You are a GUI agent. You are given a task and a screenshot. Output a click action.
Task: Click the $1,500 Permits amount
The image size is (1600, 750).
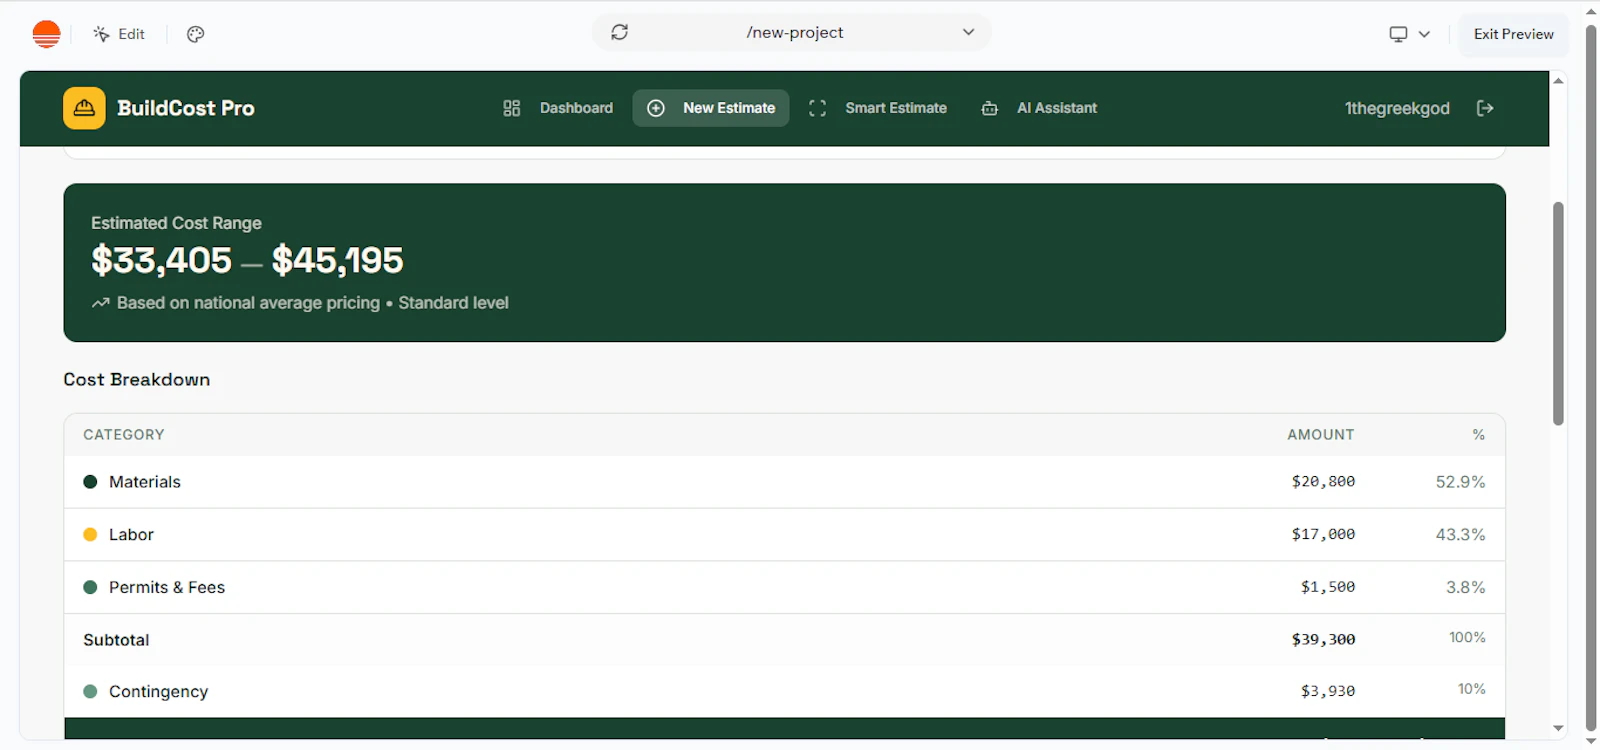click(x=1328, y=588)
